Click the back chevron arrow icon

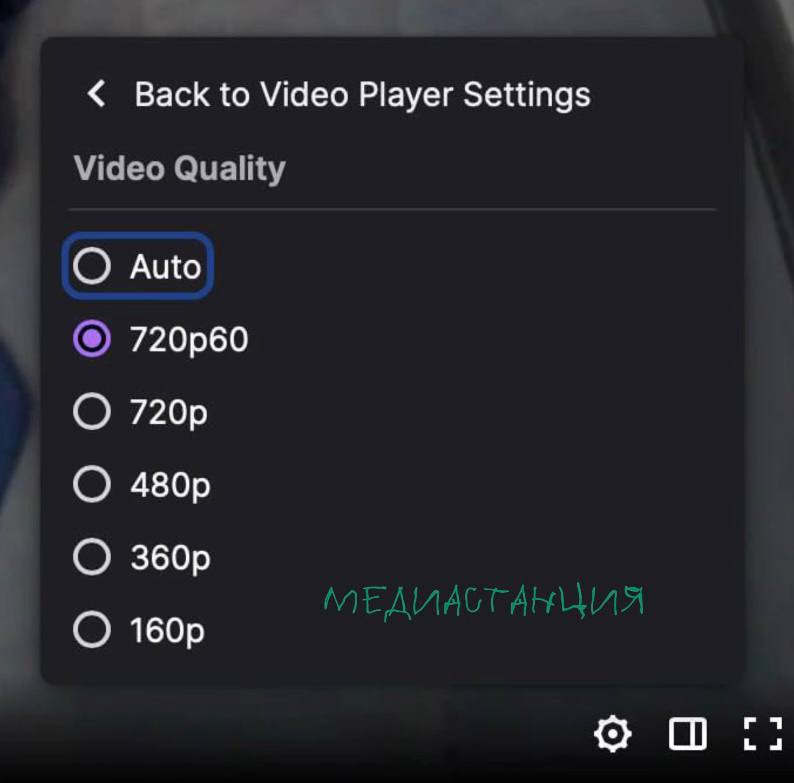[x=96, y=94]
